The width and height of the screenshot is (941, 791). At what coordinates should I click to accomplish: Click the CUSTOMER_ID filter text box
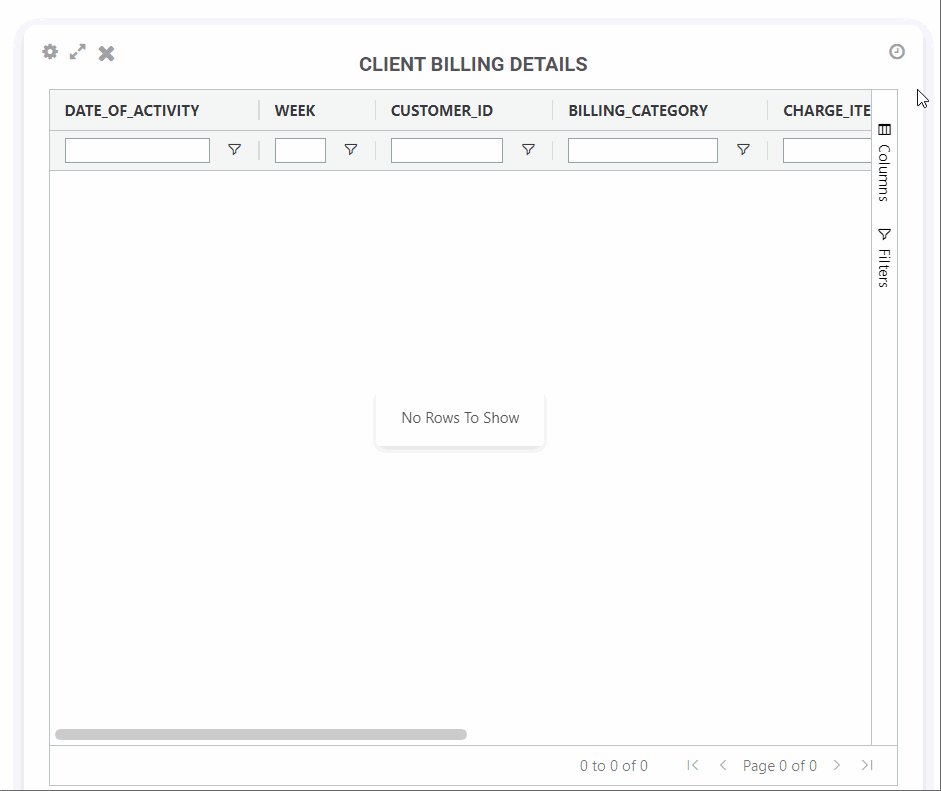(446, 150)
